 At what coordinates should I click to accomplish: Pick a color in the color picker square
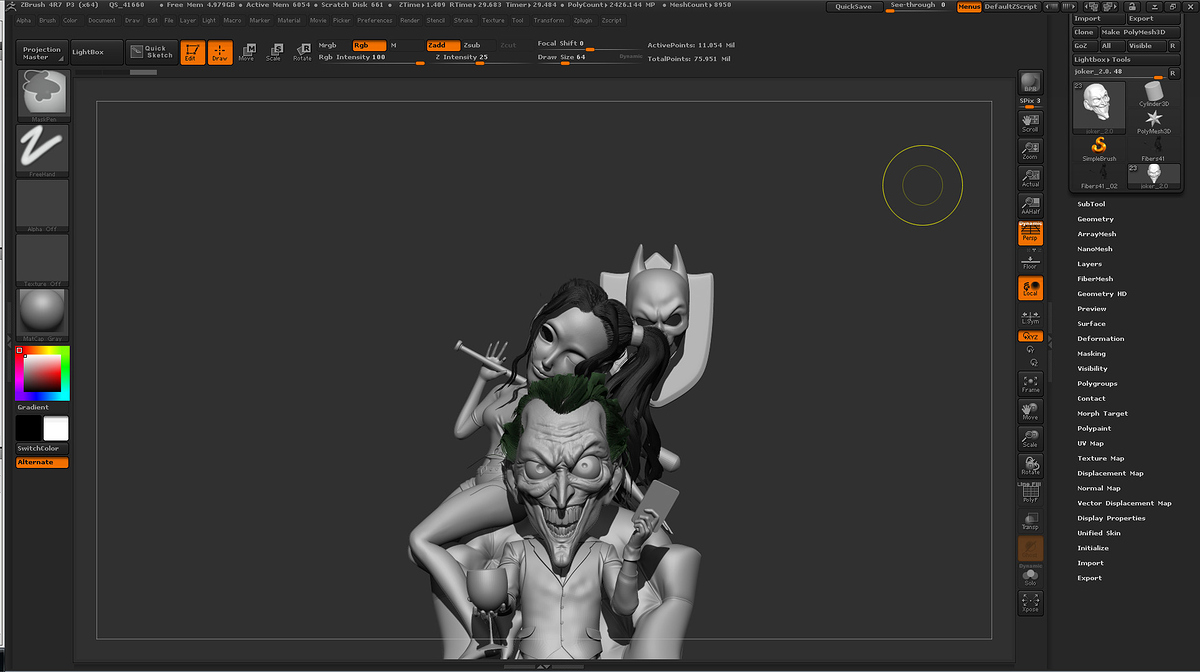(x=42, y=373)
